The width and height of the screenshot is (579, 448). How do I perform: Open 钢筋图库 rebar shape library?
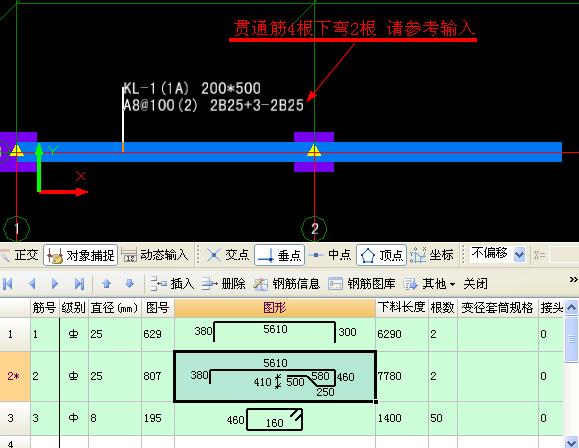click(362, 284)
